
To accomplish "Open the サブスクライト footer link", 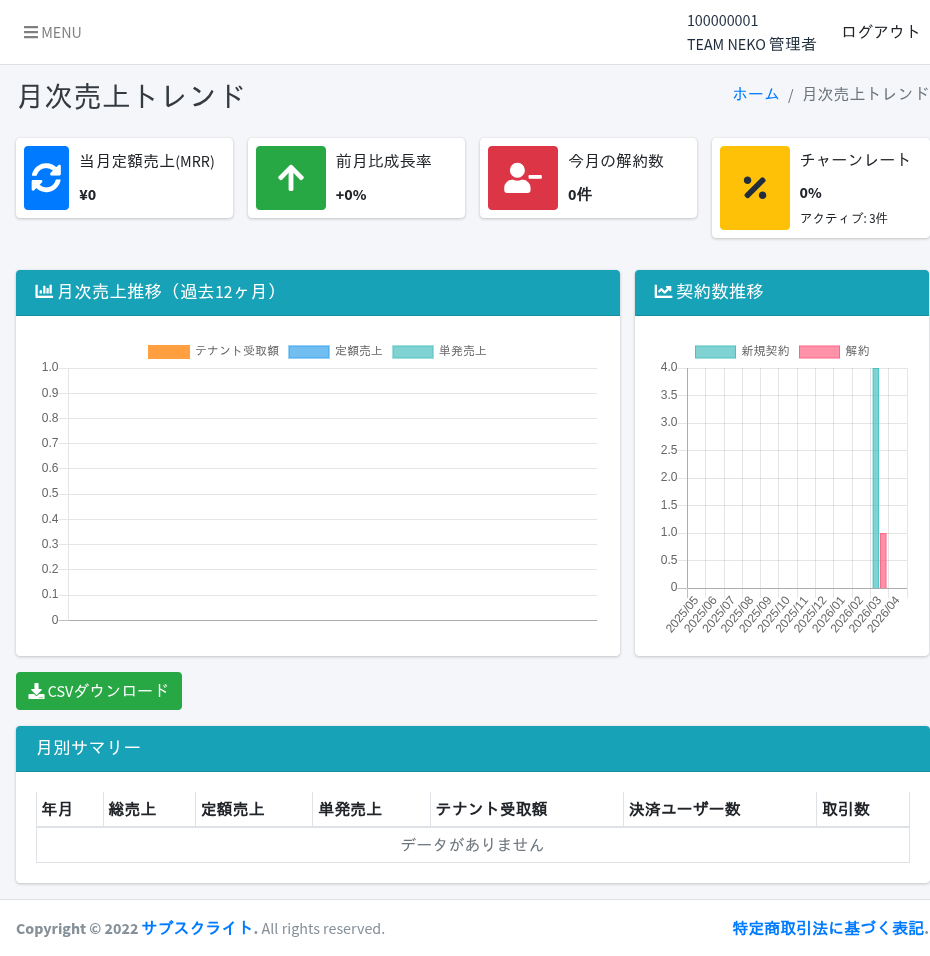I will tap(197, 928).
